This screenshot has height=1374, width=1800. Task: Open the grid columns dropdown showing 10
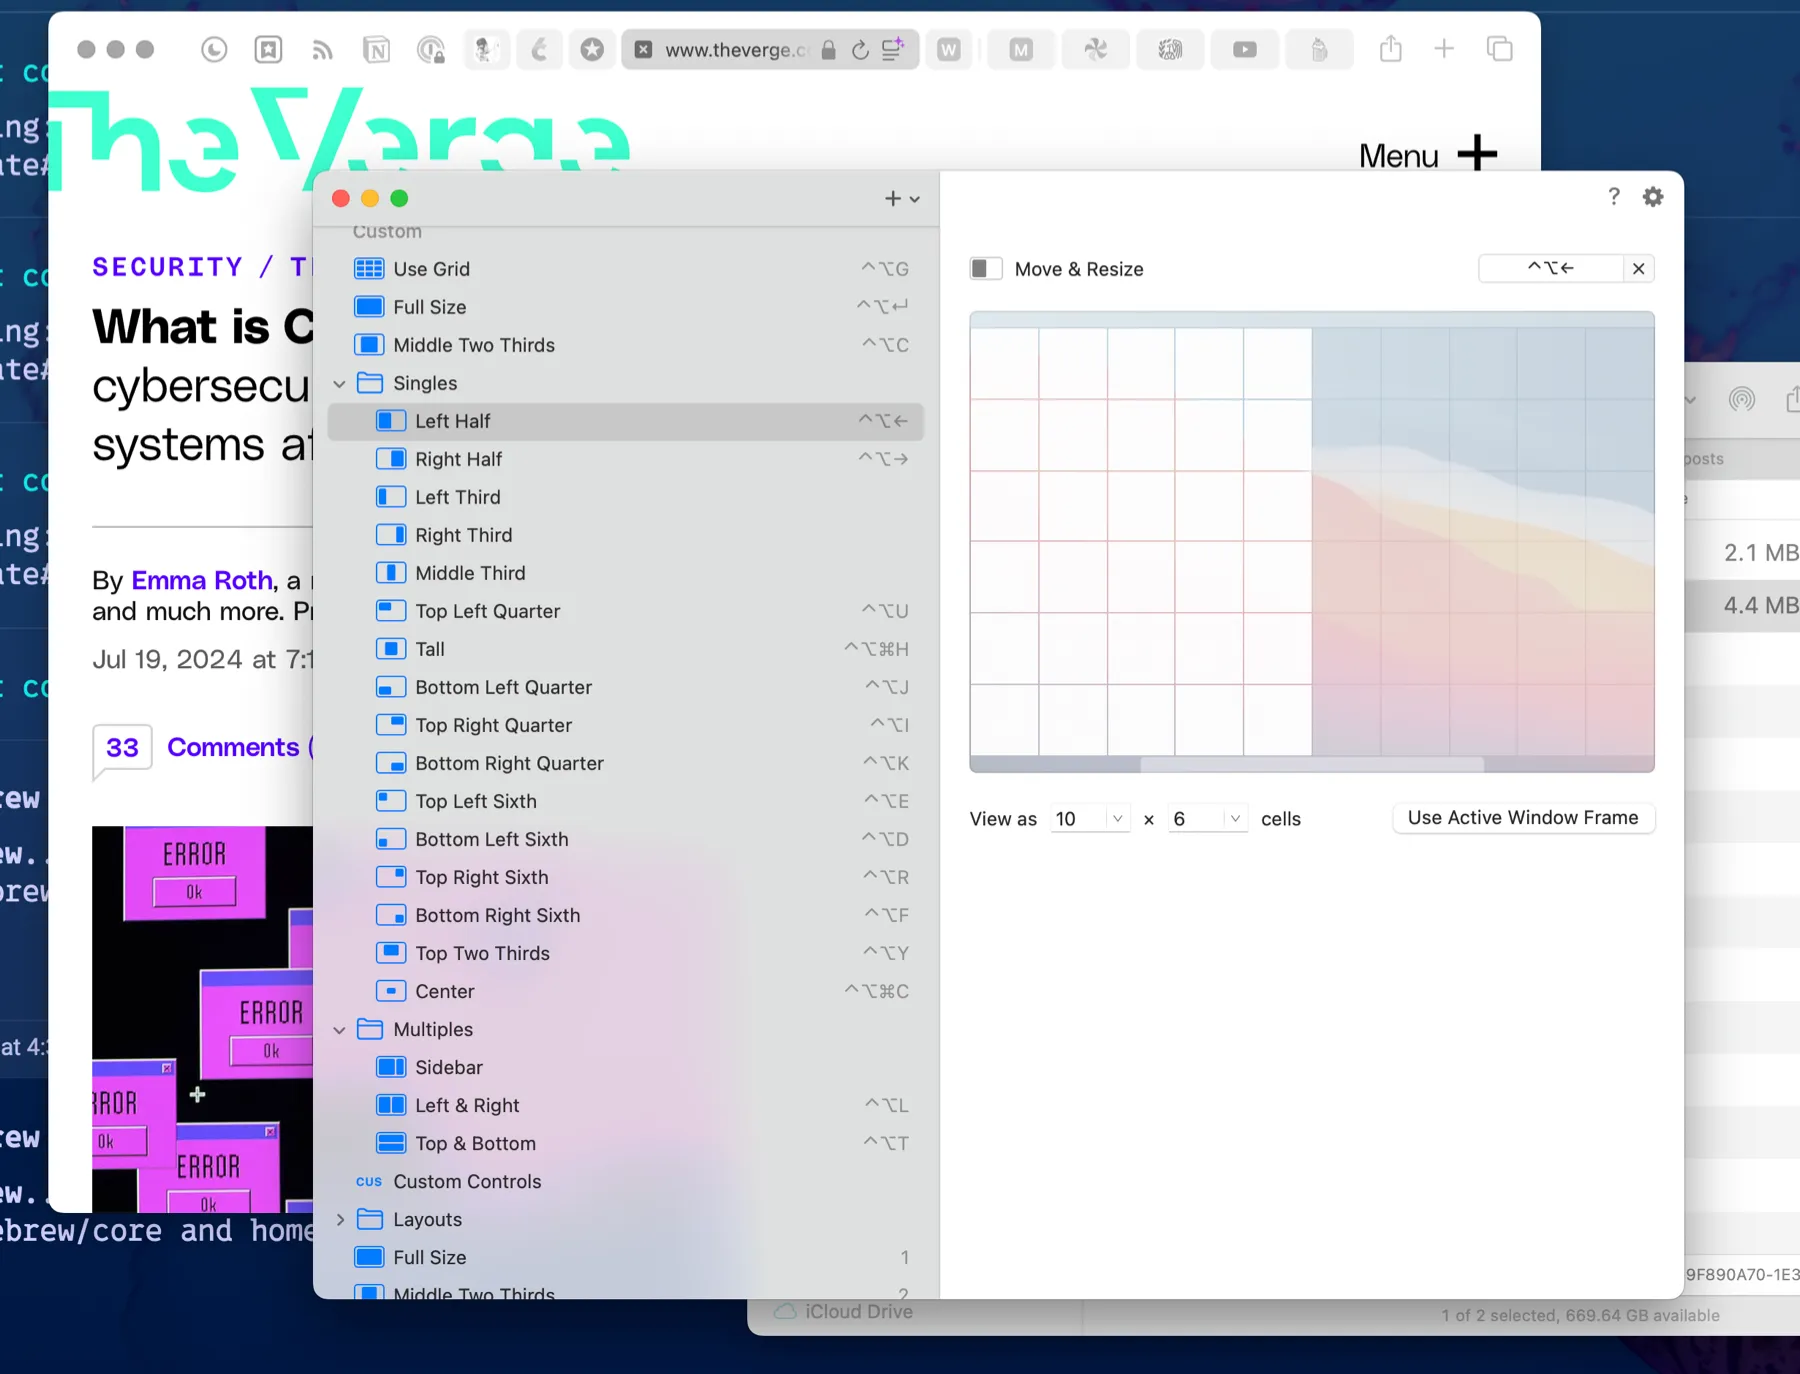click(1090, 819)
